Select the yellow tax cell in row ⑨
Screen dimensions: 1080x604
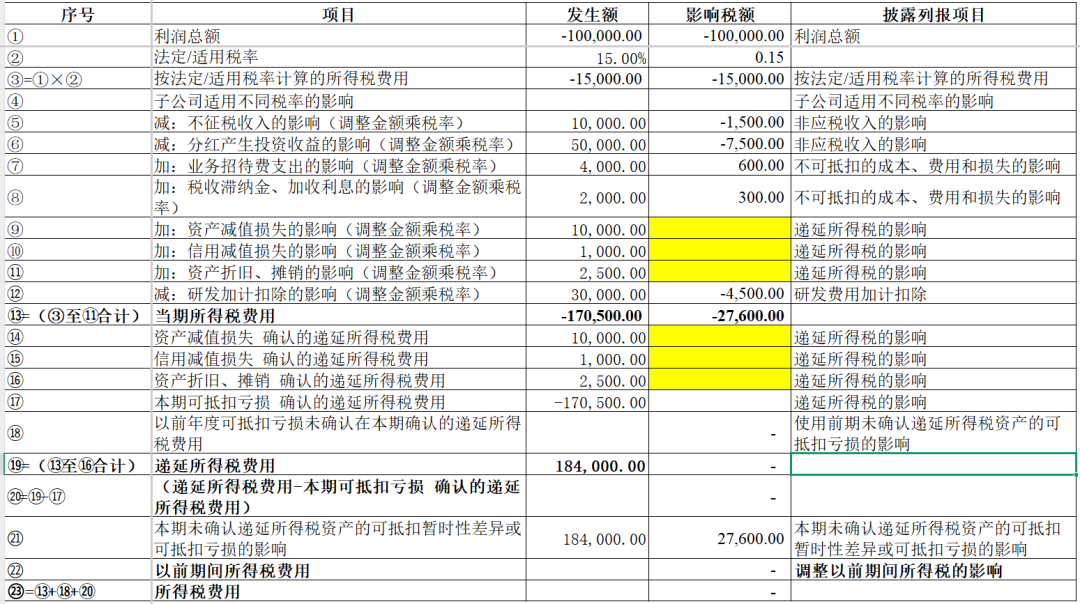click(x=720, y=229)
